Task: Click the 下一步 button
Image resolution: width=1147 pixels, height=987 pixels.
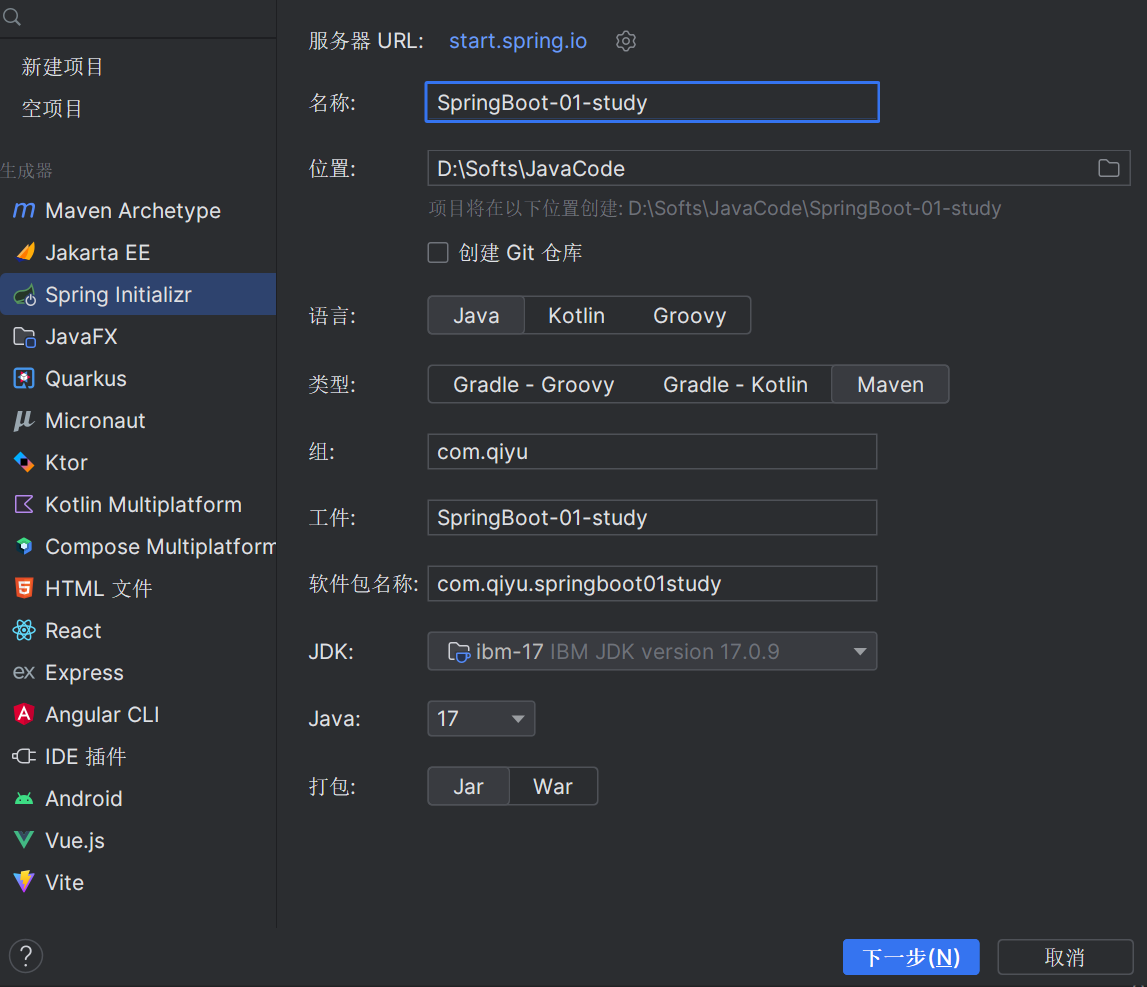Action: tap(910, 957)
